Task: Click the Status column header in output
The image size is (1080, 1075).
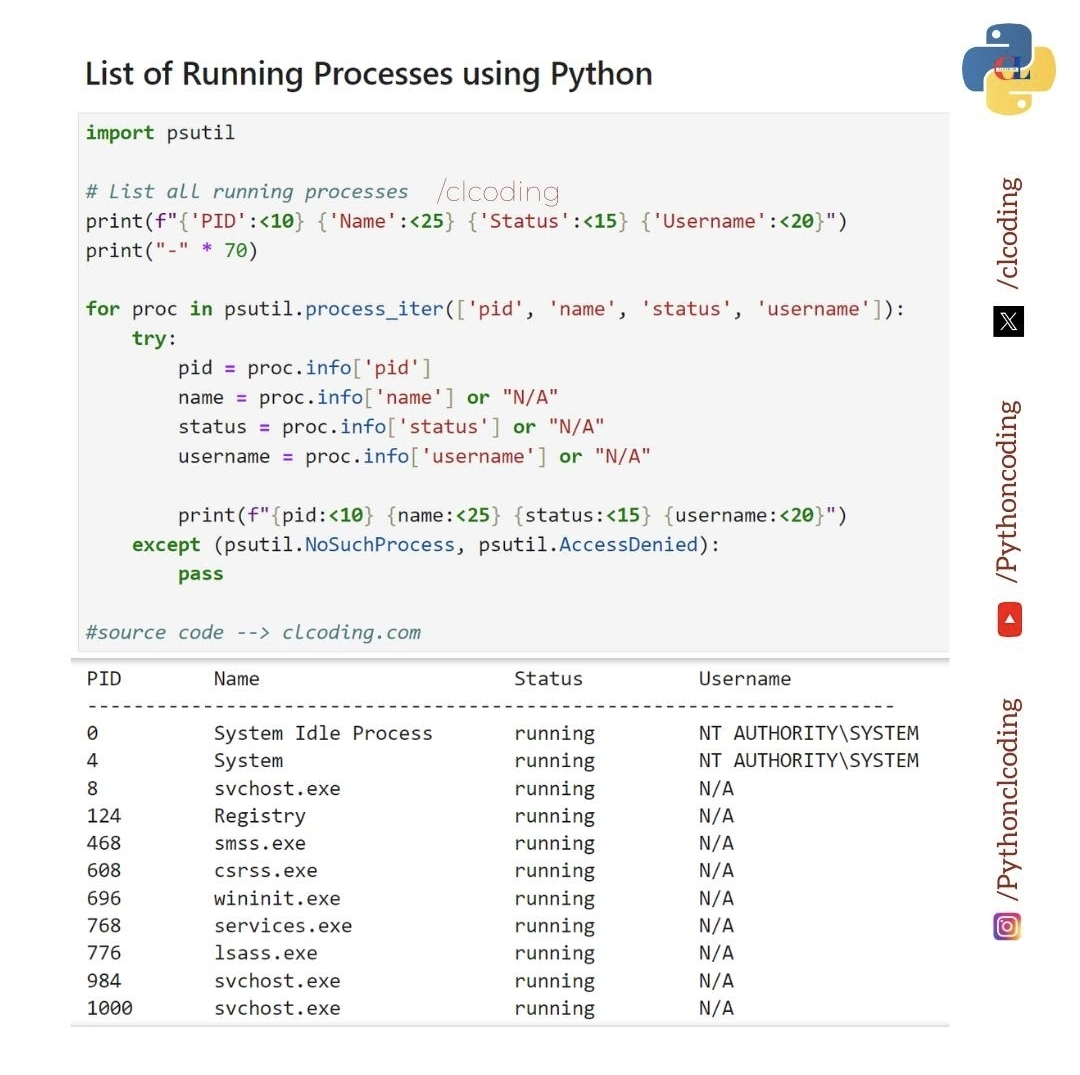Action: point(548,679)
